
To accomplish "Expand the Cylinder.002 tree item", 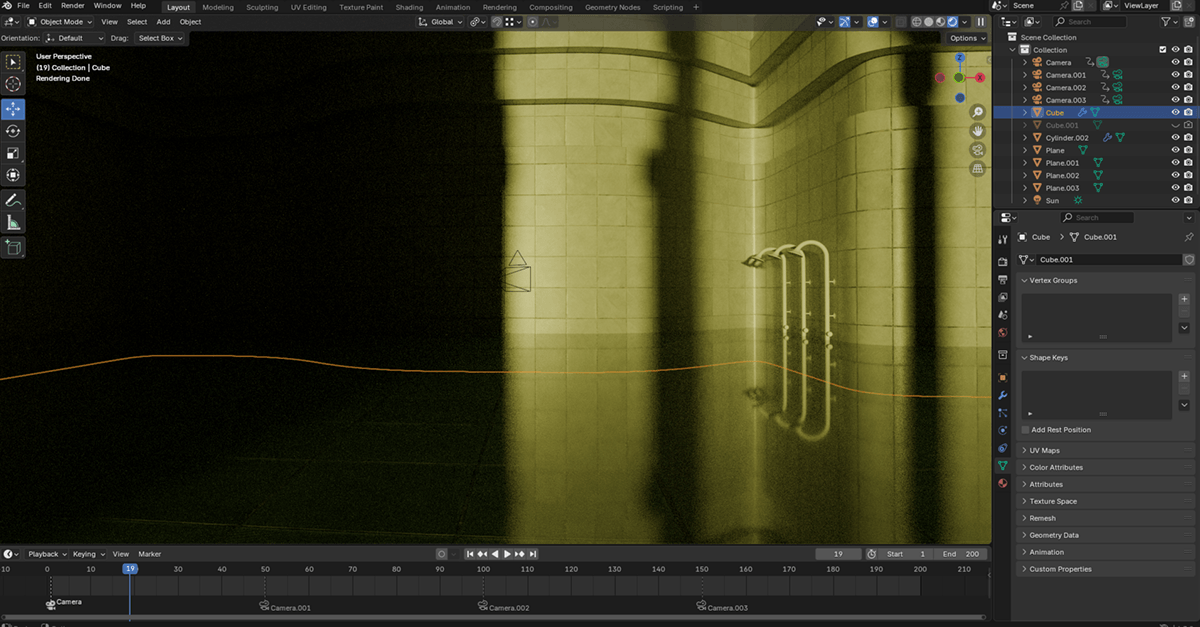I will pos(1025,138).
